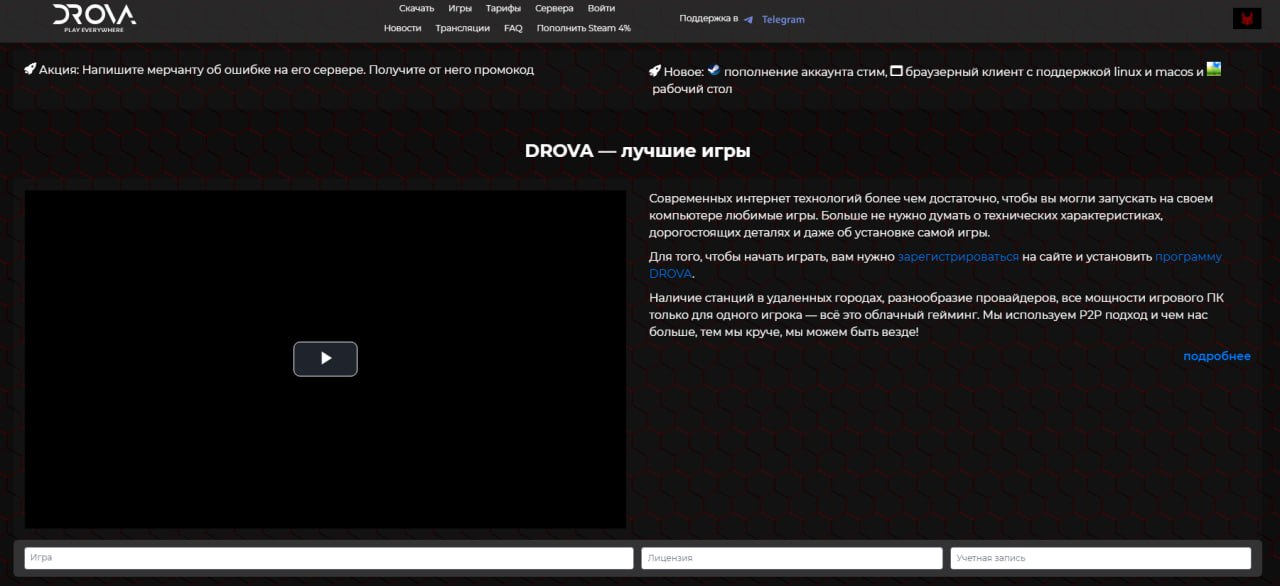Open the Игры section
The height and width of the screenshot is (586, 1280).
460,8
